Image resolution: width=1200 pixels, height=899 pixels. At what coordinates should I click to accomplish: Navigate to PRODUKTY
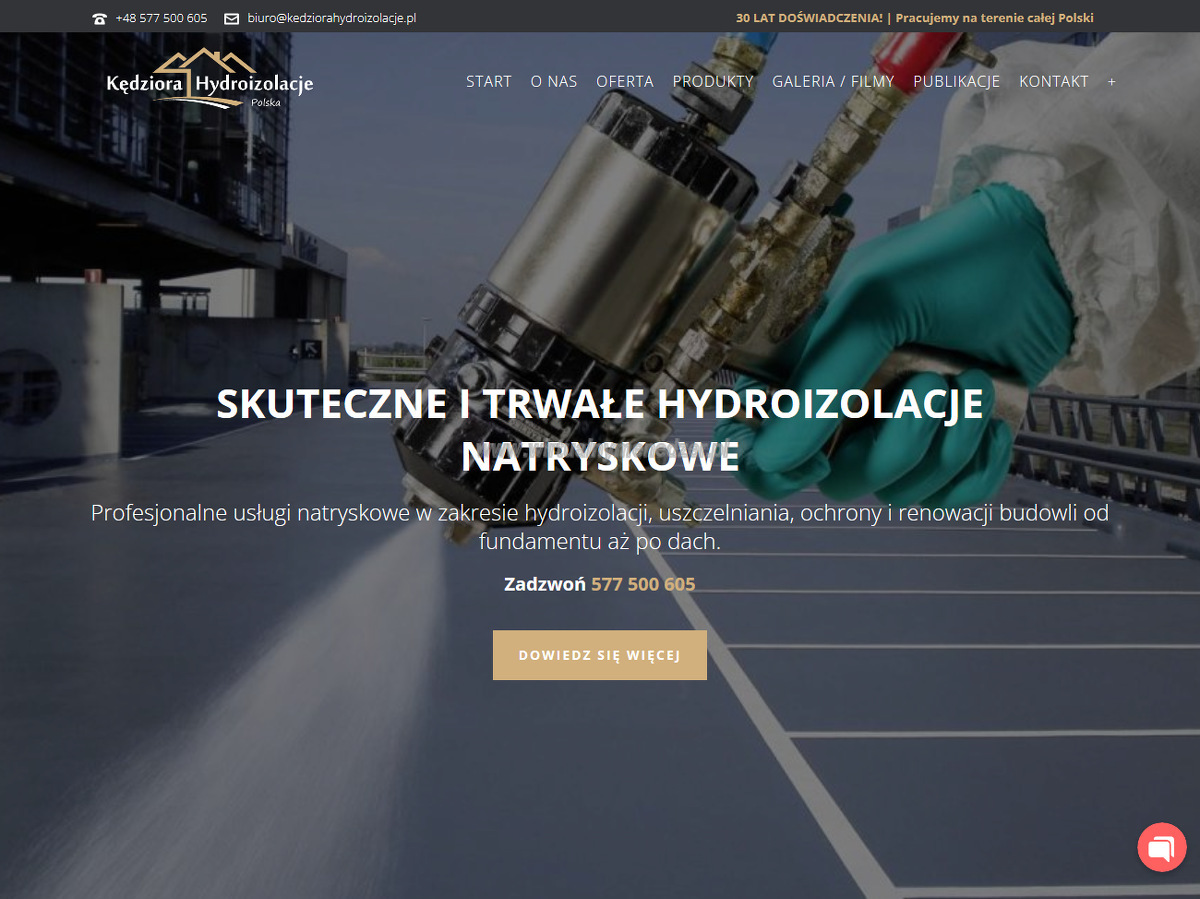tap(713, 82)
